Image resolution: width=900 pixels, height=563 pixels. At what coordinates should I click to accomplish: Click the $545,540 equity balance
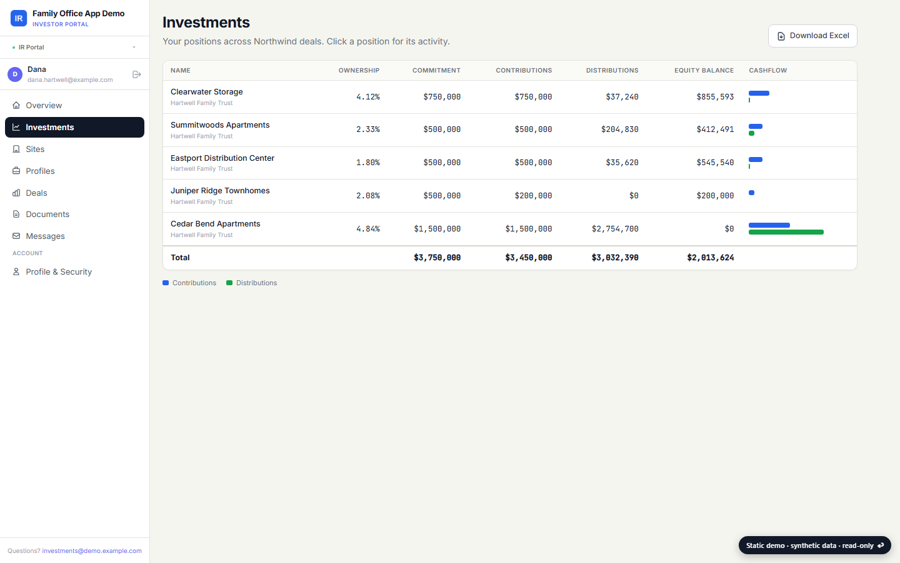715,163
